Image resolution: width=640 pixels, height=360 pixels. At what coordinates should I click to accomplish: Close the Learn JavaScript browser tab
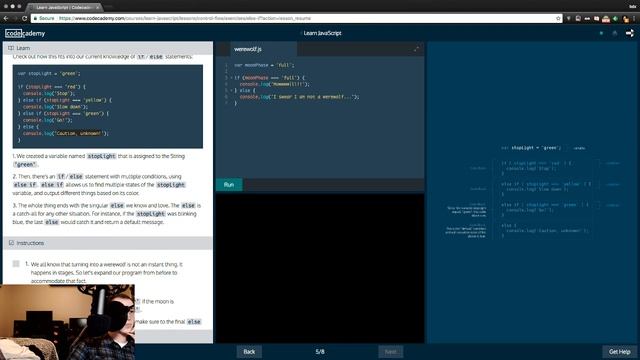pyautogui.click(x=98, y=7)
